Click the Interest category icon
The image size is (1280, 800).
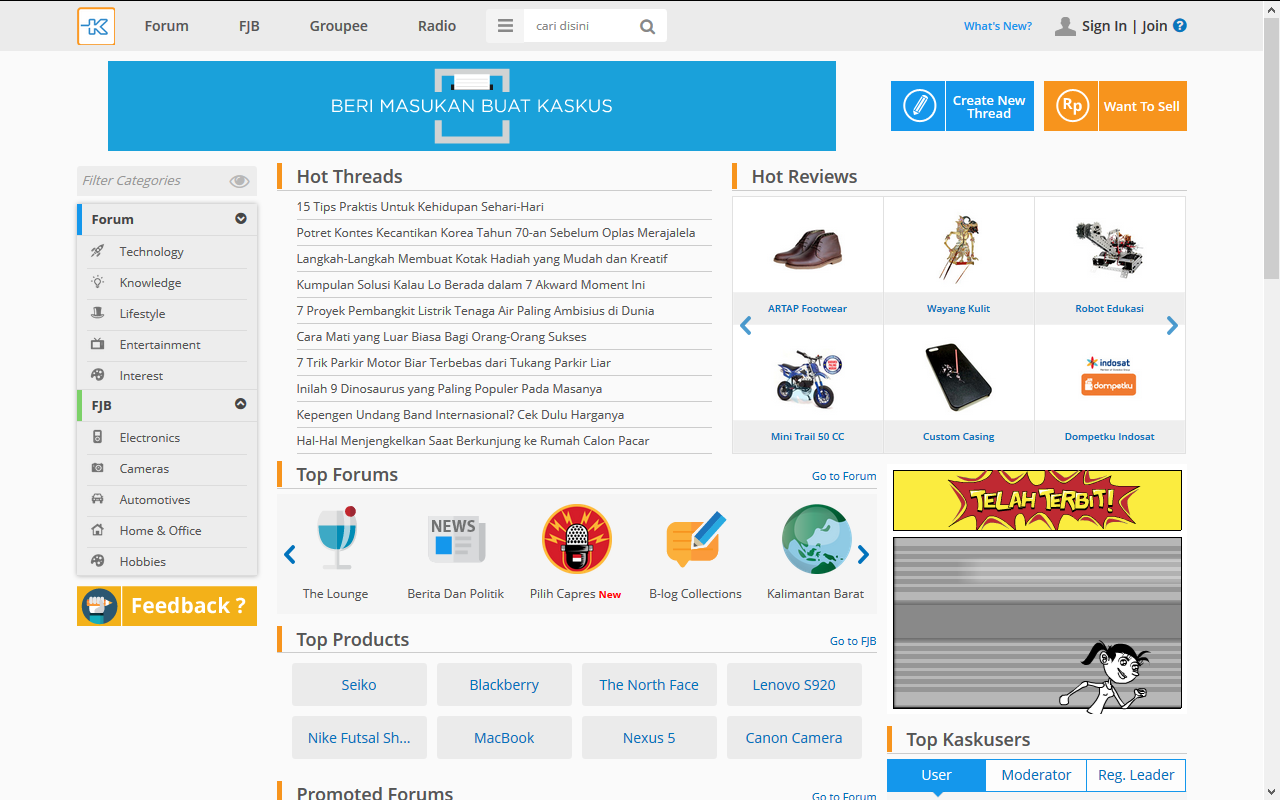97,375
